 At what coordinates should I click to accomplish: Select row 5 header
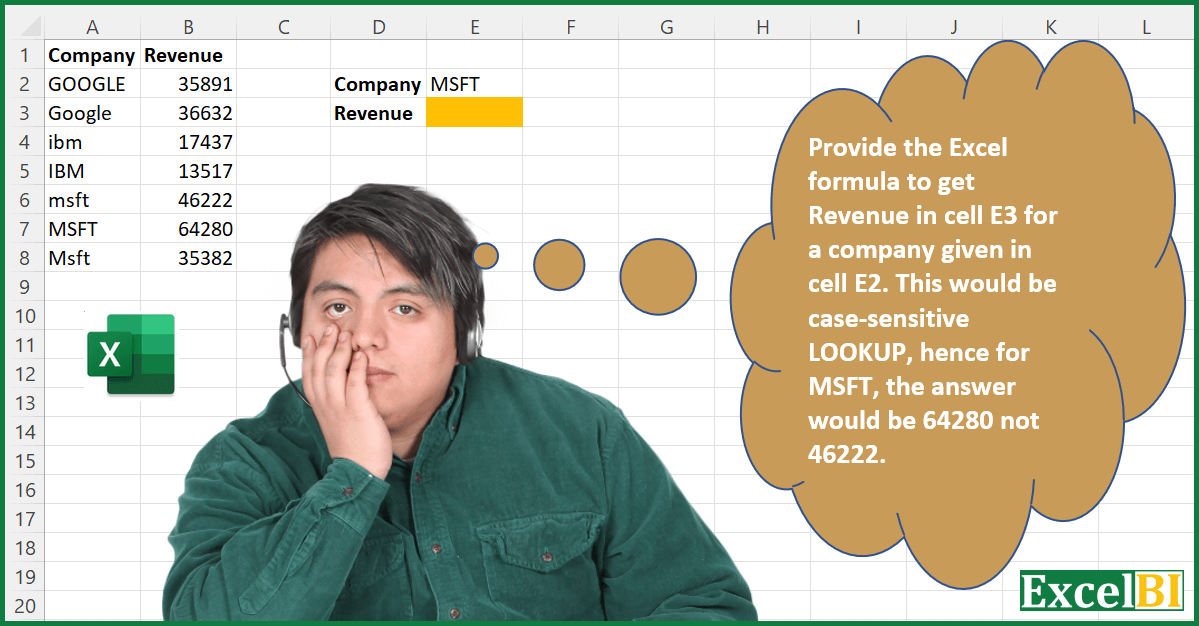point(24,170)
